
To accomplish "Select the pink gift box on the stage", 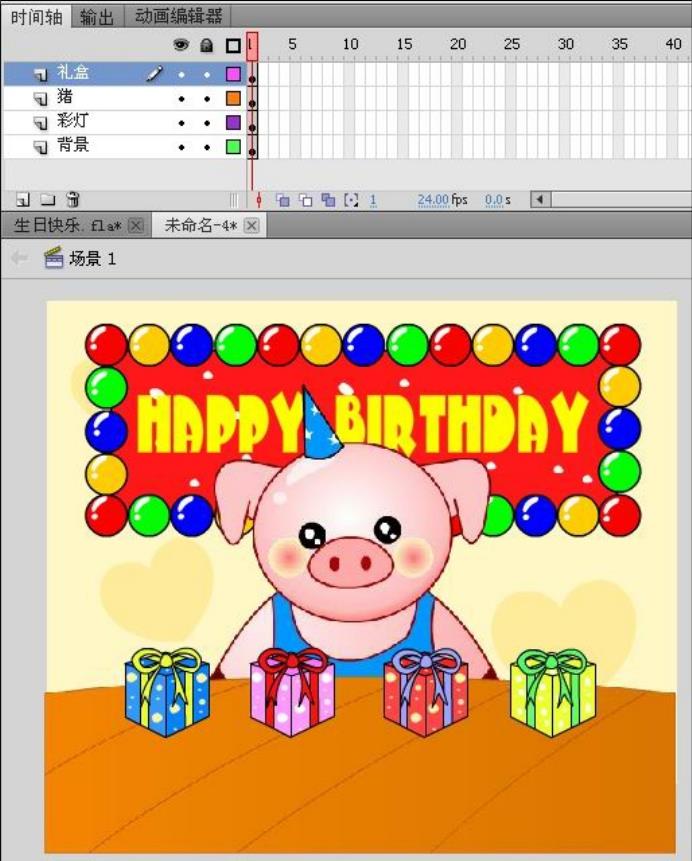I will tap(292, 692).
